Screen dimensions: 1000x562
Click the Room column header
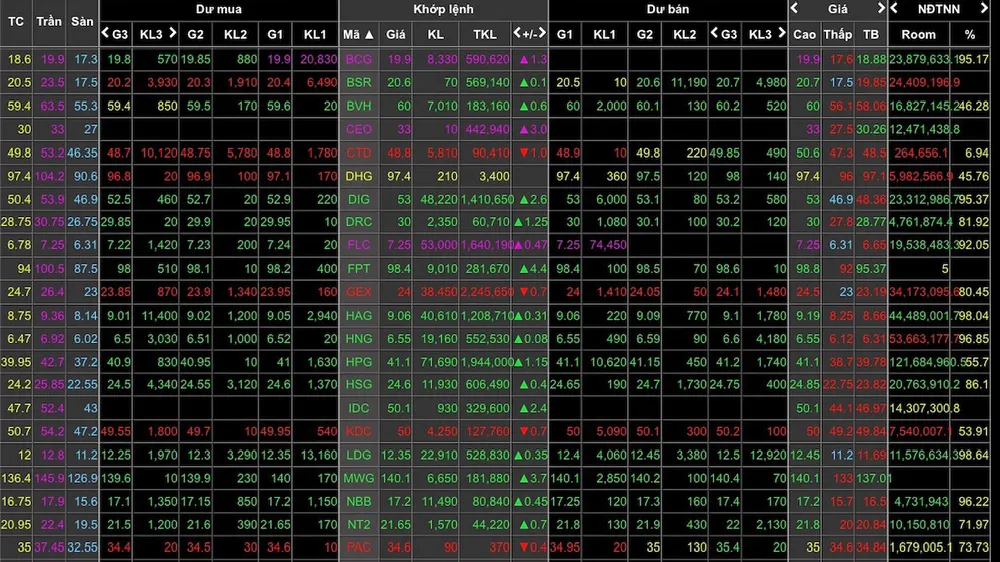pyautogui.click(x=918, y=34)
